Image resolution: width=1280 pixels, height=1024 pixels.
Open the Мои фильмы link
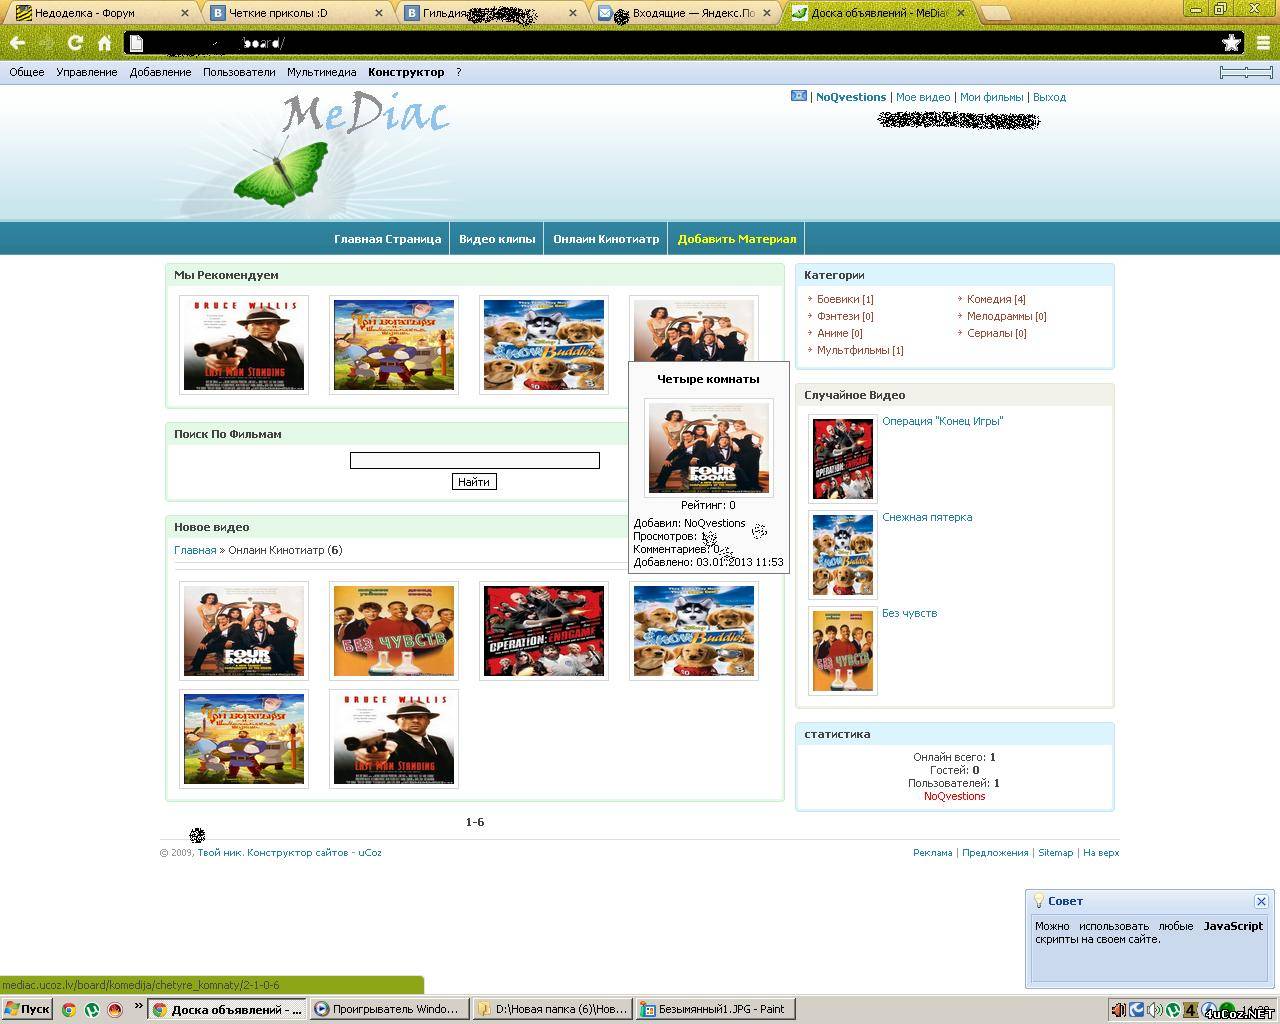[991, 97]
